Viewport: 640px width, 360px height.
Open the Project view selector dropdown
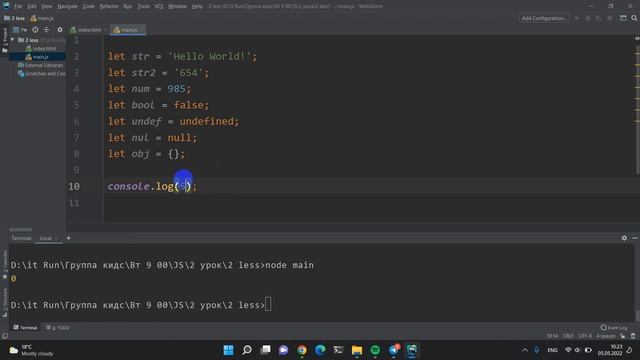pyautogui.click(x=20, y=30)
